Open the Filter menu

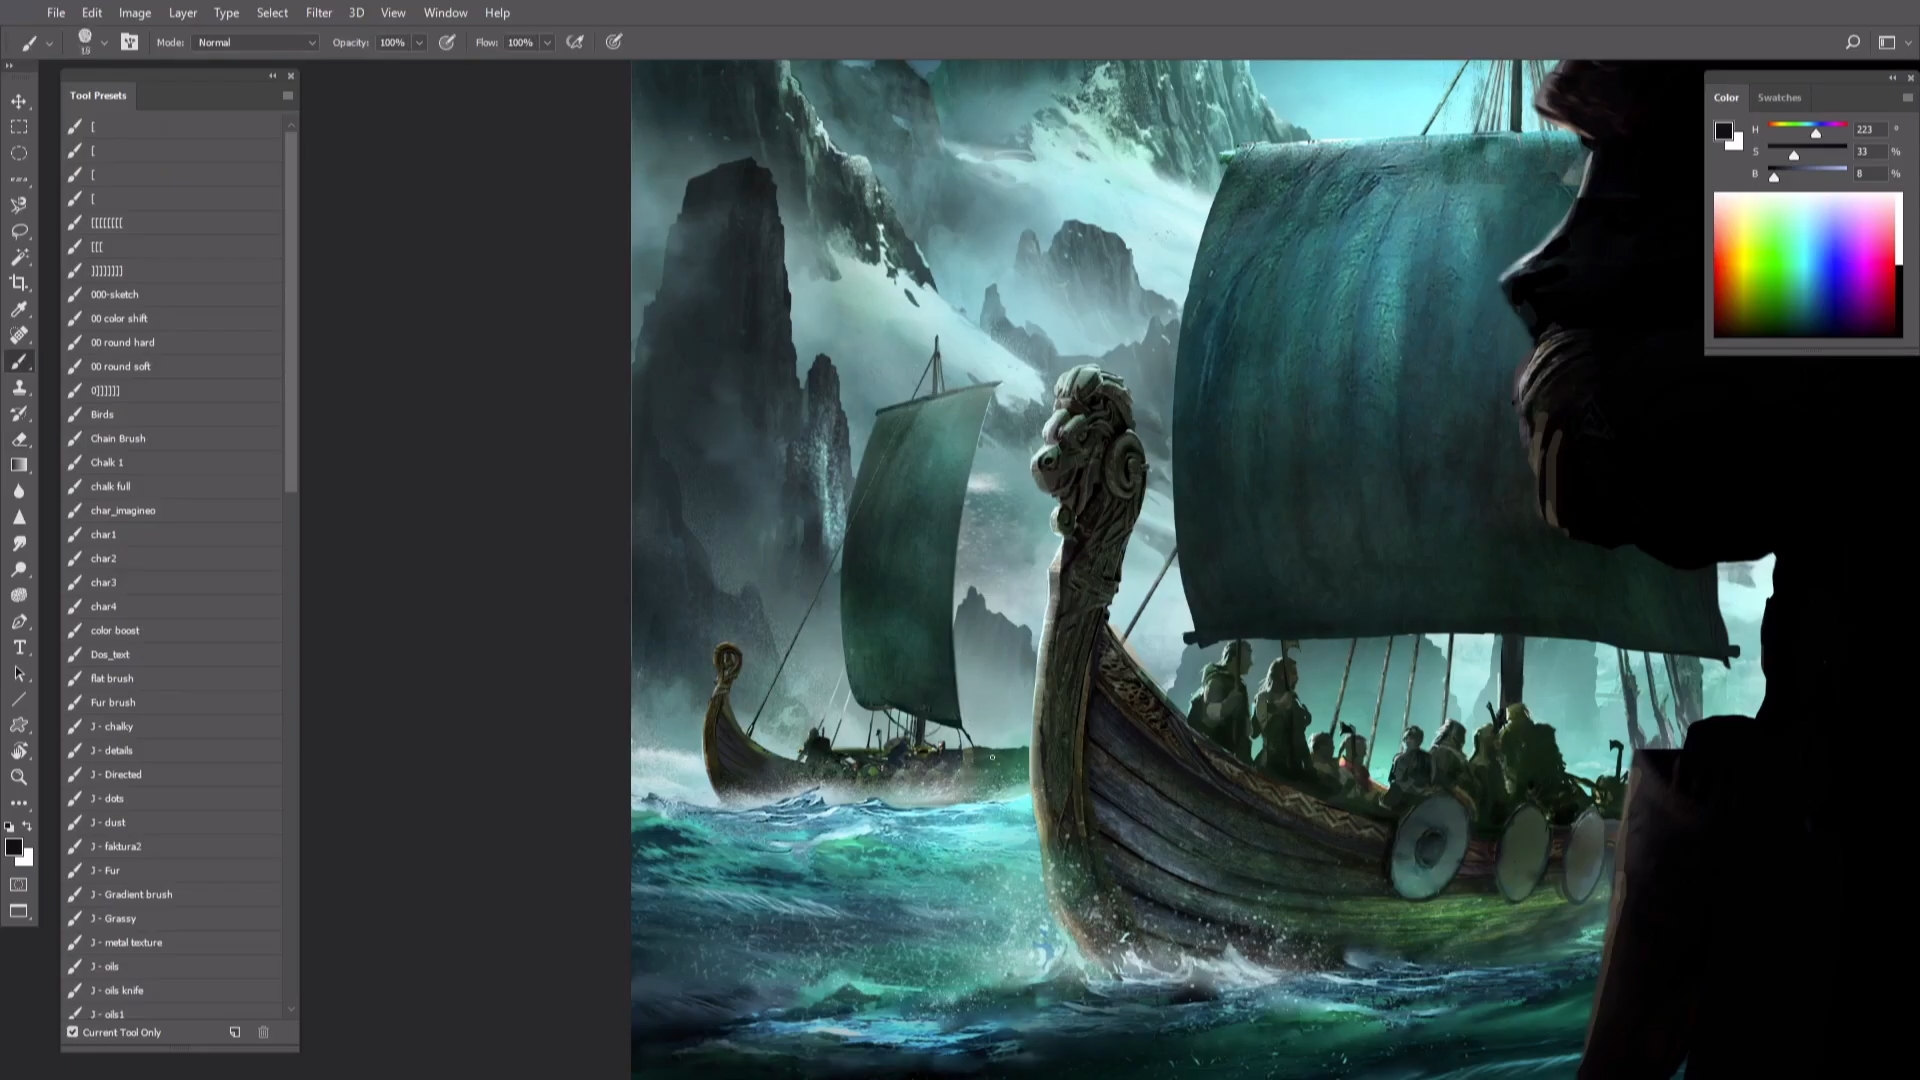(x=318, y=13)
